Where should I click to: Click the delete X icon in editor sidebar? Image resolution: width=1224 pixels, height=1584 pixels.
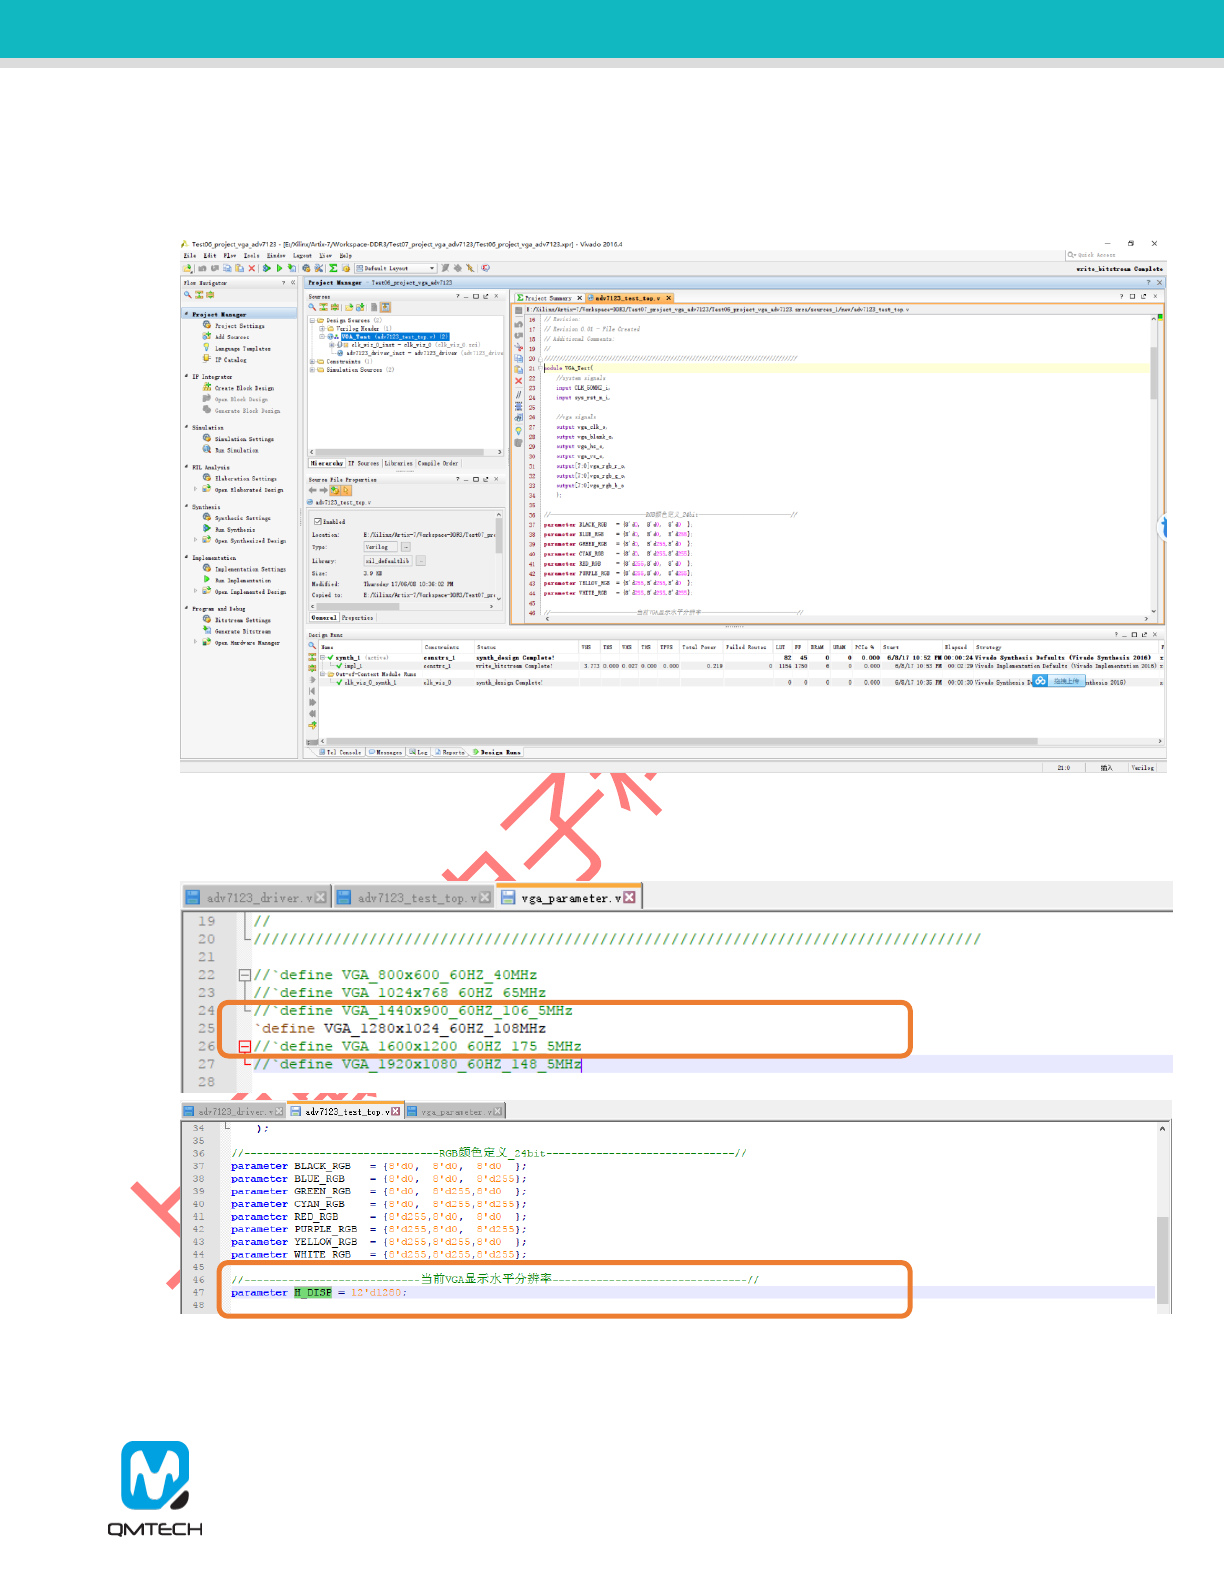point(518,381)
